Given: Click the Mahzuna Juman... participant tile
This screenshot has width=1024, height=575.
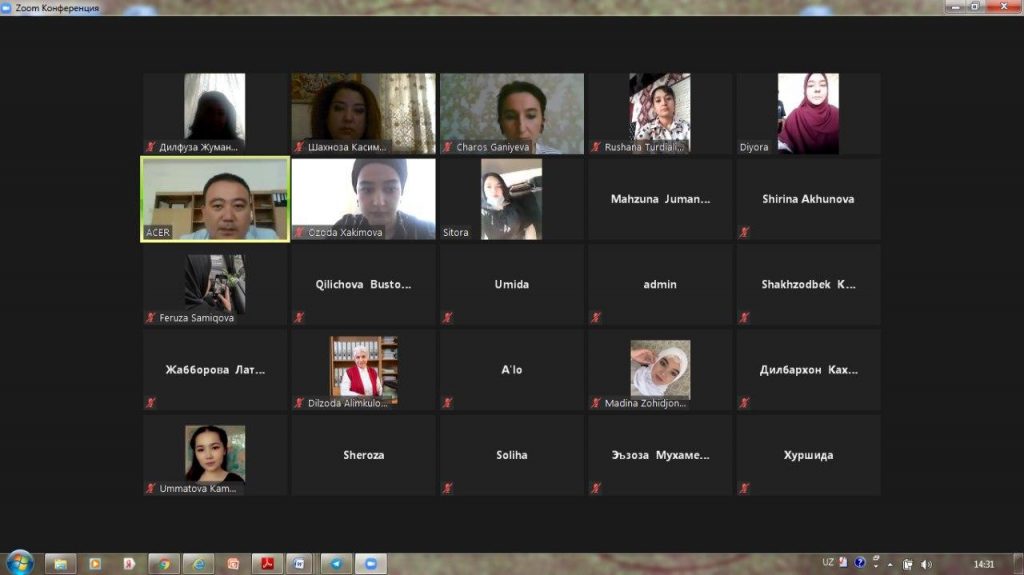Looking at the screenshot, I should tap(660, 199).
